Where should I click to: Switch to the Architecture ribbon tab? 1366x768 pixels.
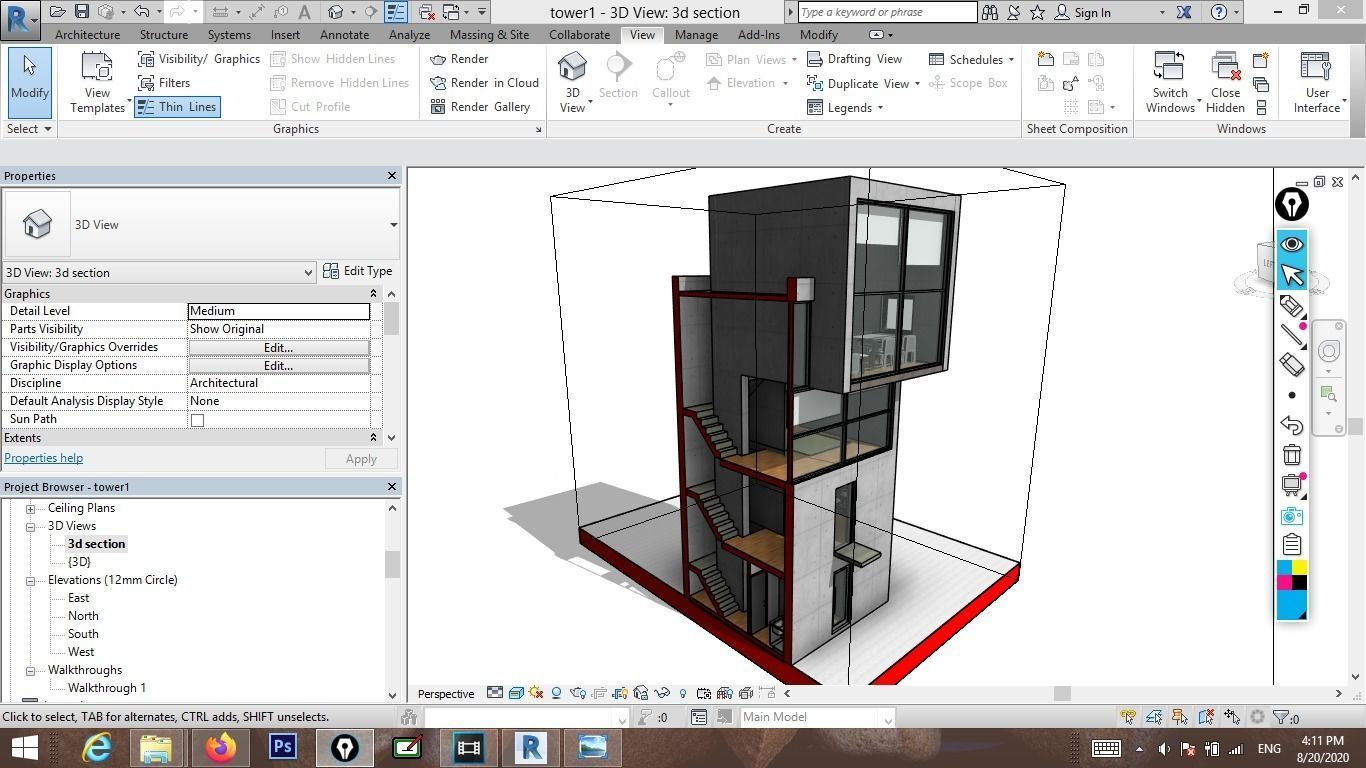tap(87, 34)
